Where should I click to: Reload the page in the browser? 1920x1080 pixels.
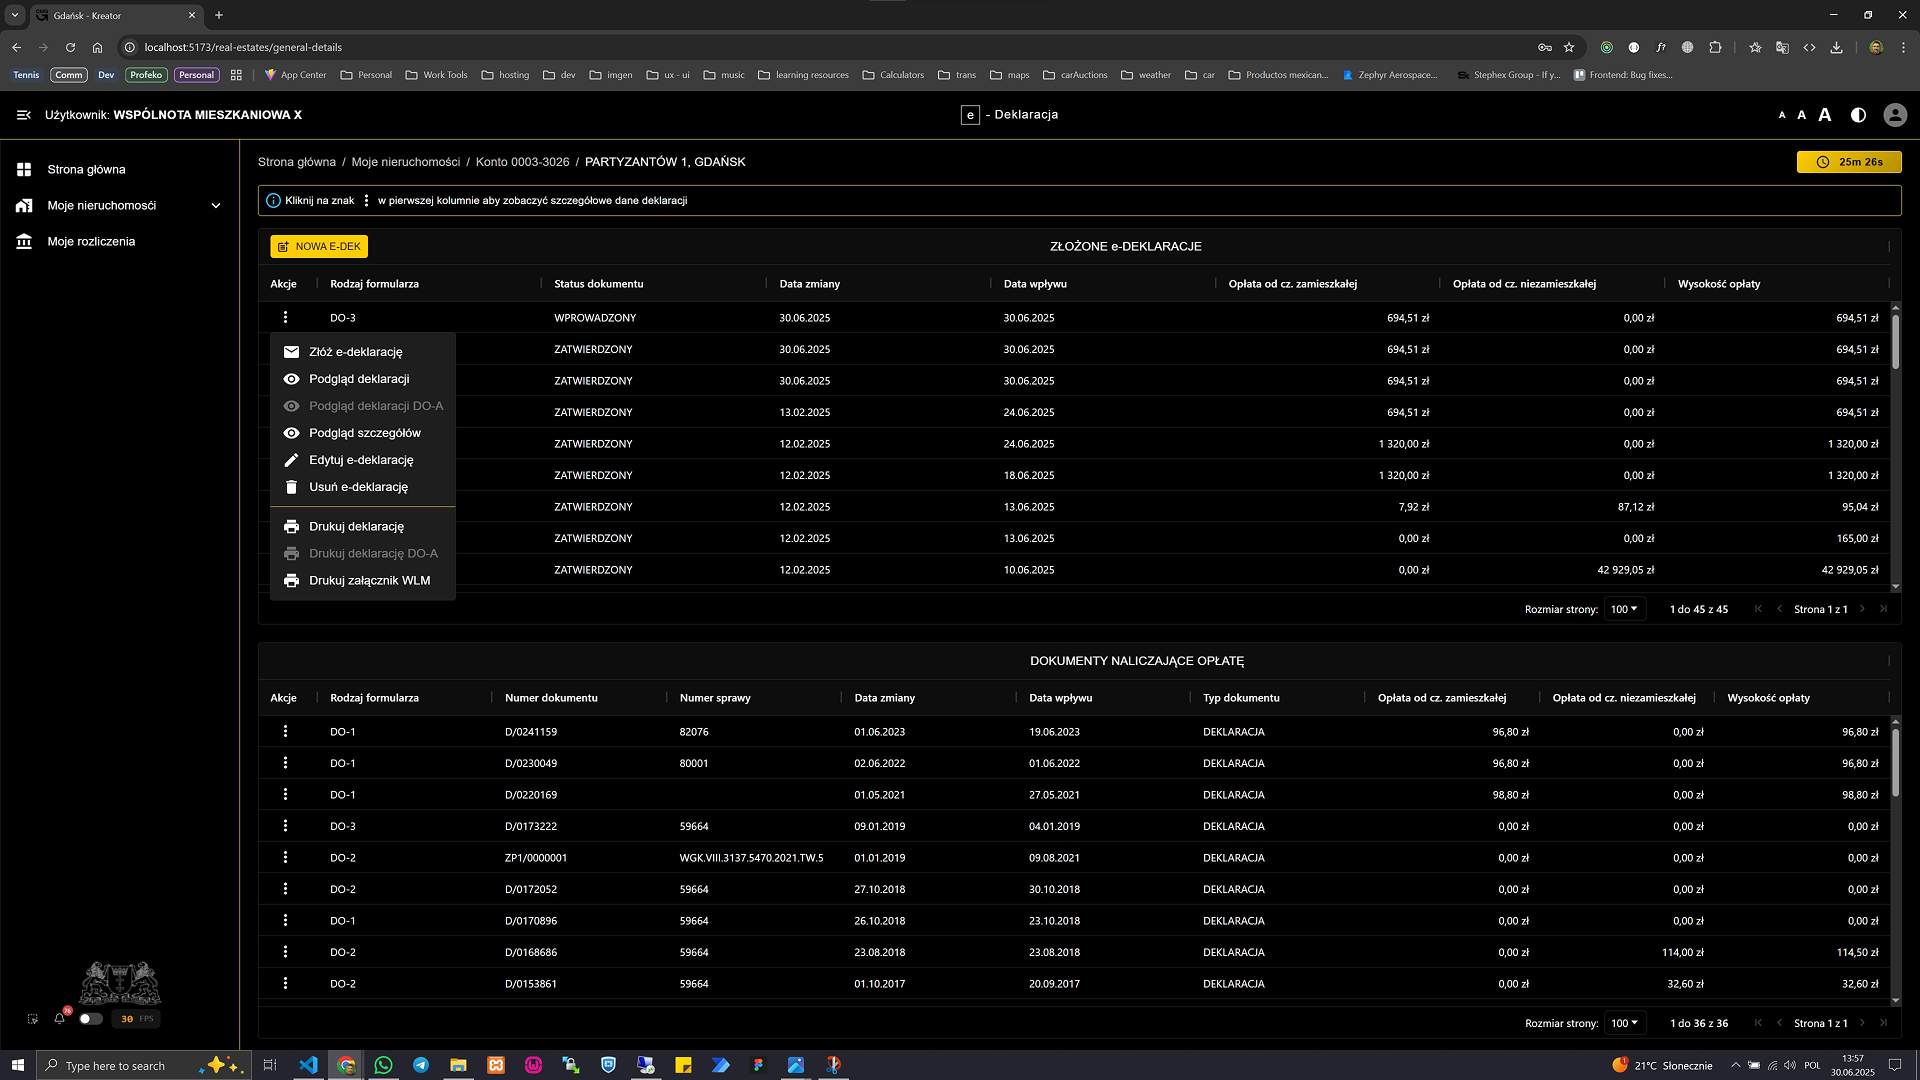[x=70, y=47]
